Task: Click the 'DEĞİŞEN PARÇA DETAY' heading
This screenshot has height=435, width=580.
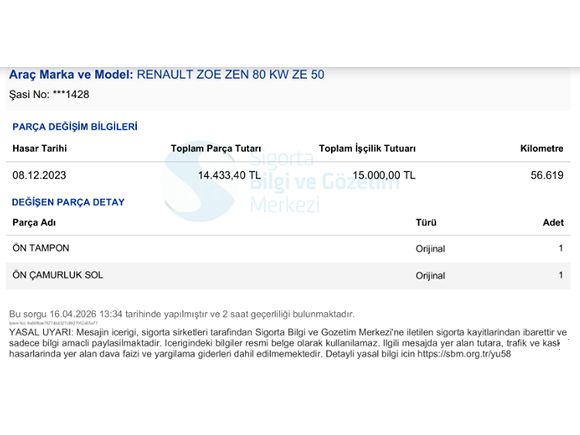Action: click(x=68, y=202)
